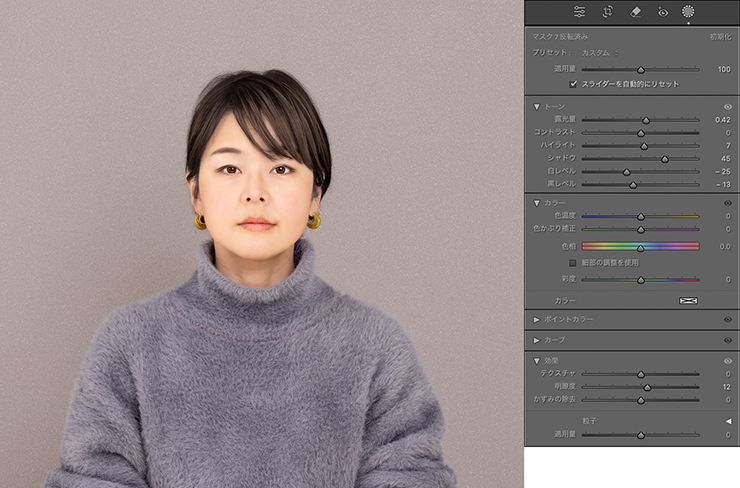Click the シャドウ slider handle
The image size is (740, 488).
pyautogui.click(x=665, y=158)
